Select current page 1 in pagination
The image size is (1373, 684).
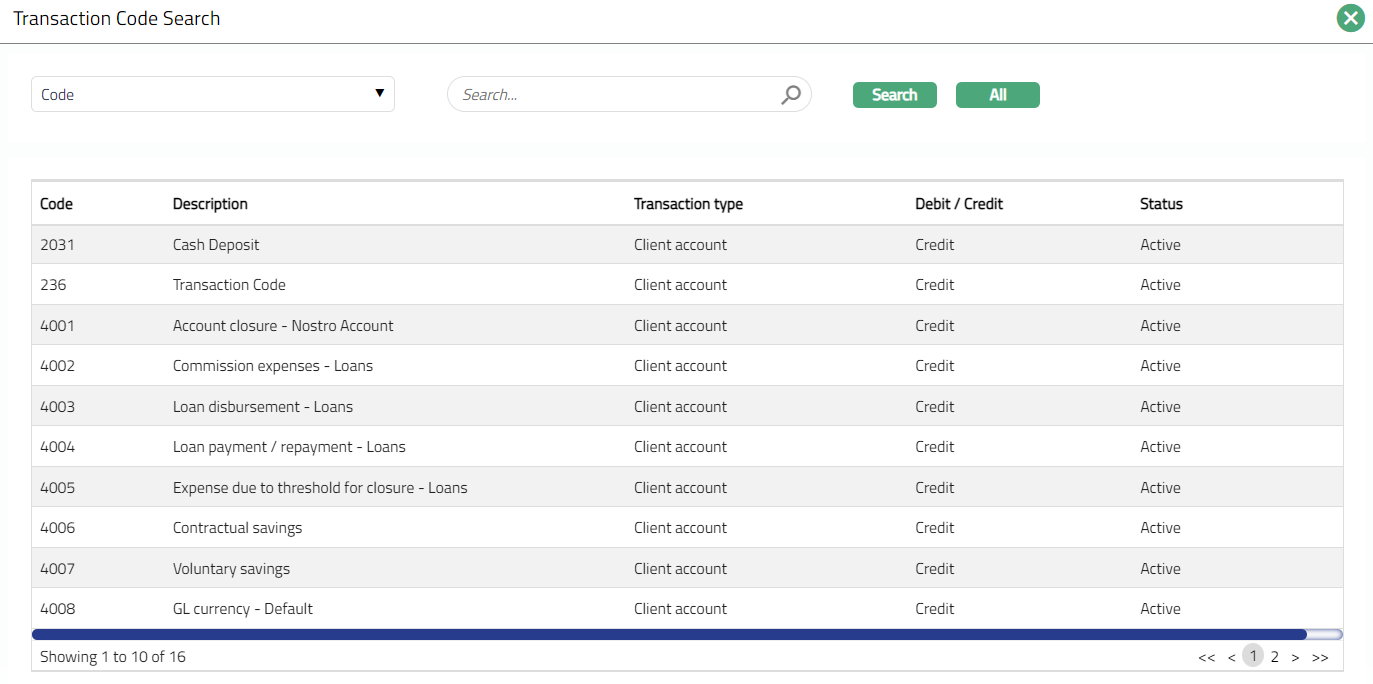coord(1253,656)
